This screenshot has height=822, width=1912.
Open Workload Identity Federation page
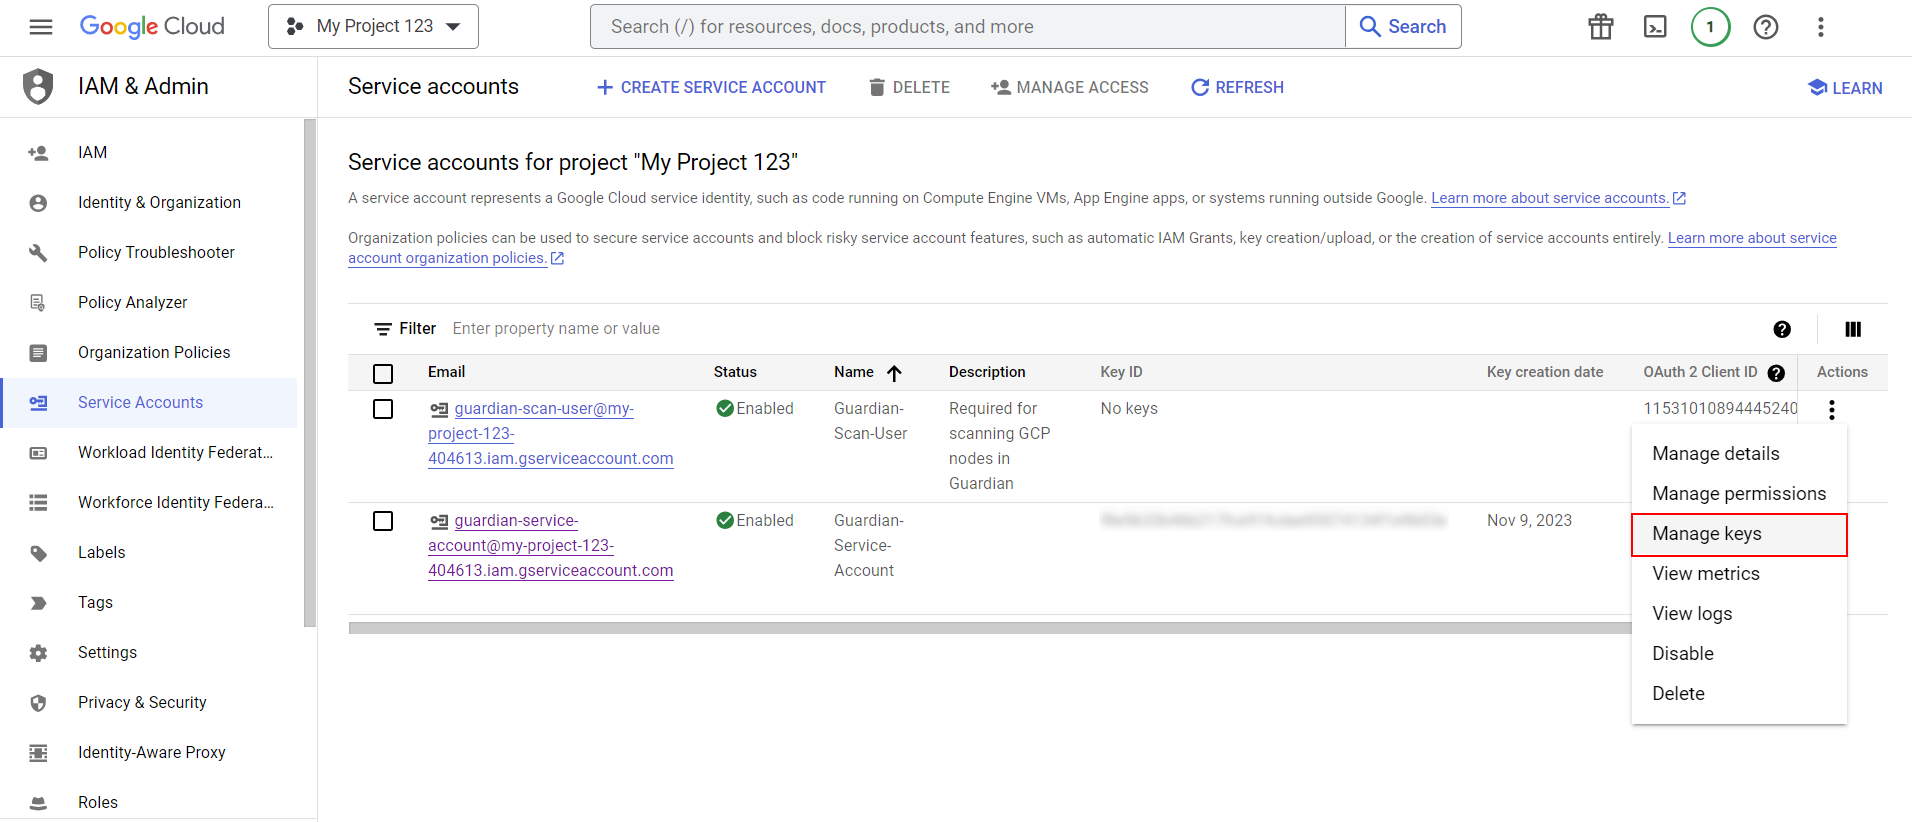(150, 453)
